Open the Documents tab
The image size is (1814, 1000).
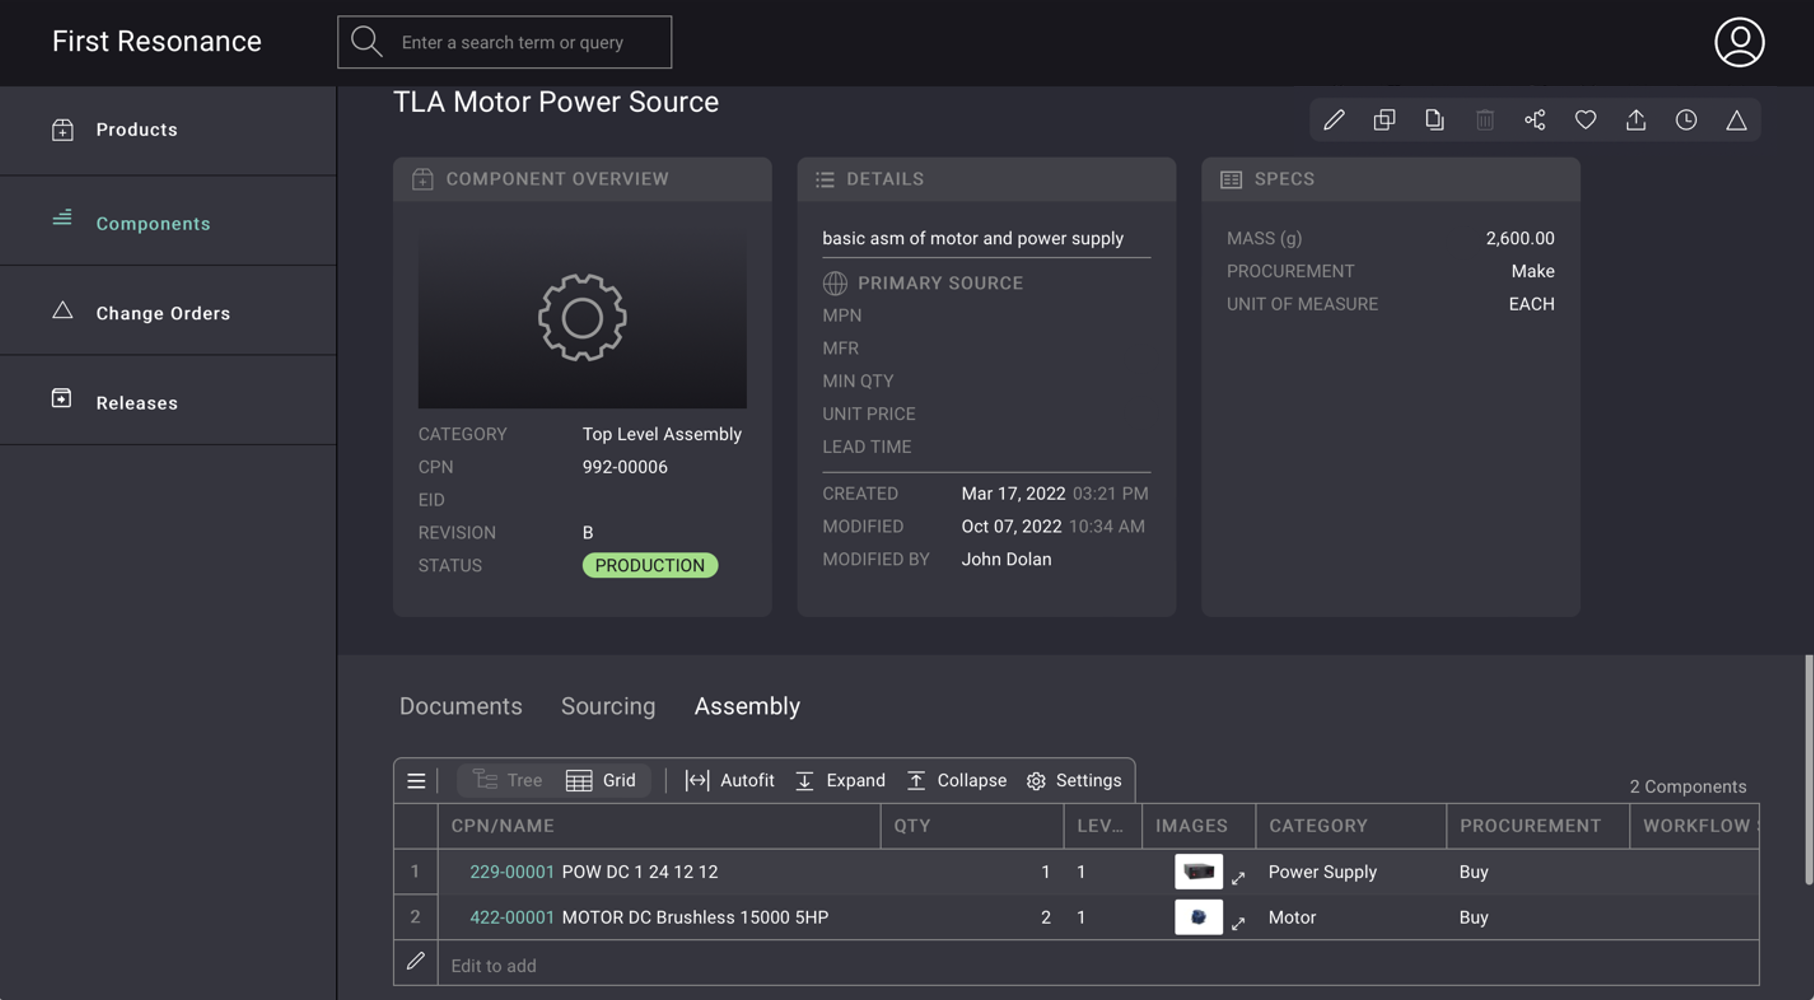[460, 706]
